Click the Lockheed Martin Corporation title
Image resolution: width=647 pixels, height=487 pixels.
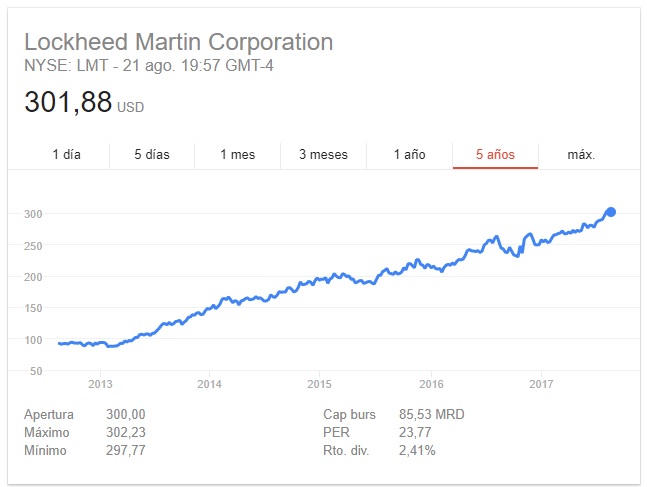coord(178,43)
